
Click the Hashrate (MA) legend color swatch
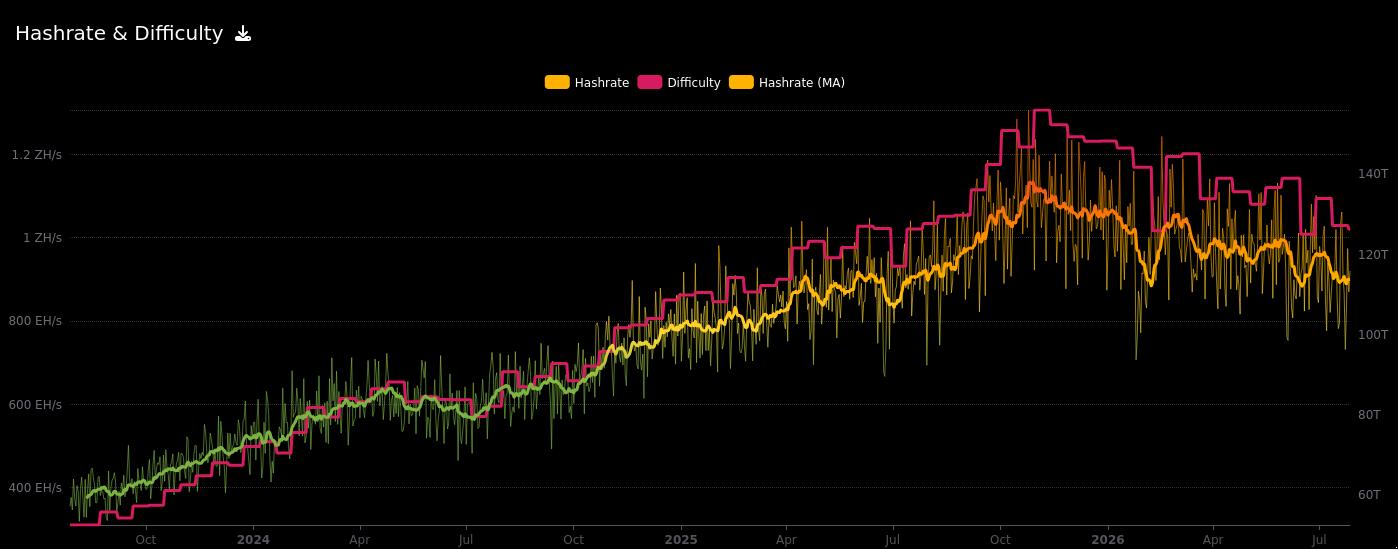click(x=741, y=83)
